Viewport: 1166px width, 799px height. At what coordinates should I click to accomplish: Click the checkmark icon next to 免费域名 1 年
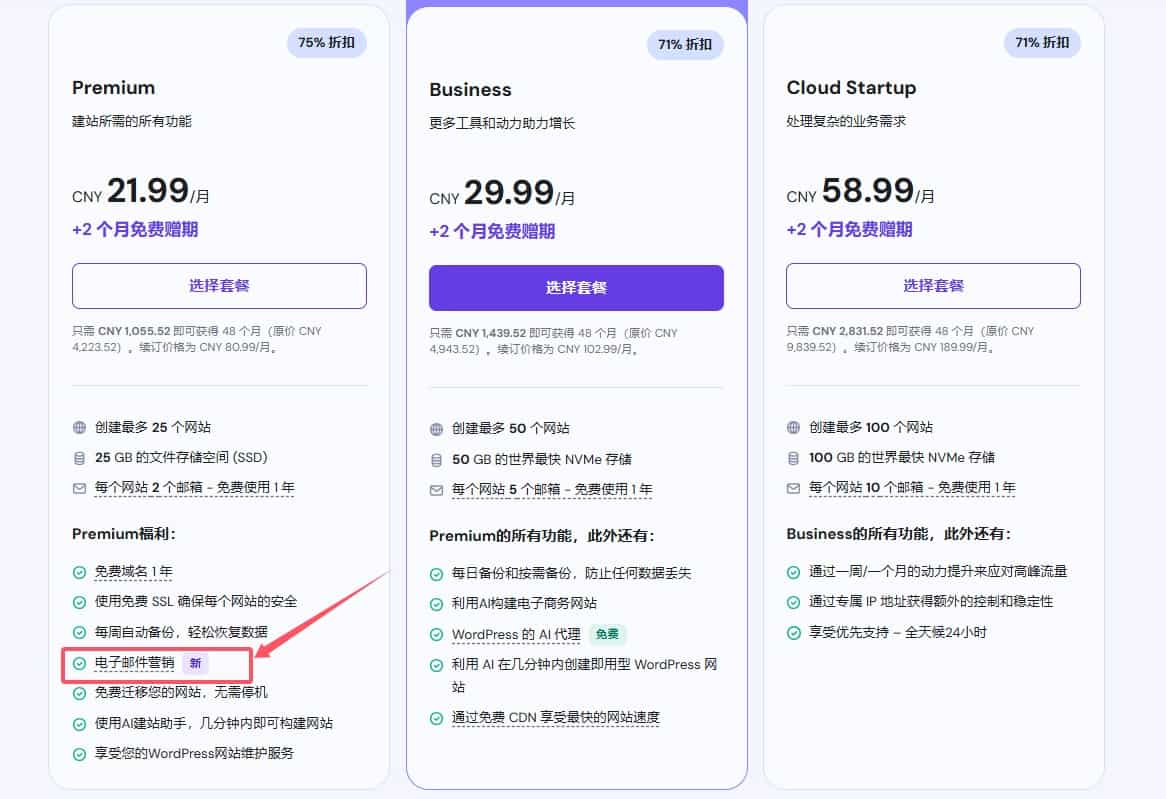(x=80, y=572)
